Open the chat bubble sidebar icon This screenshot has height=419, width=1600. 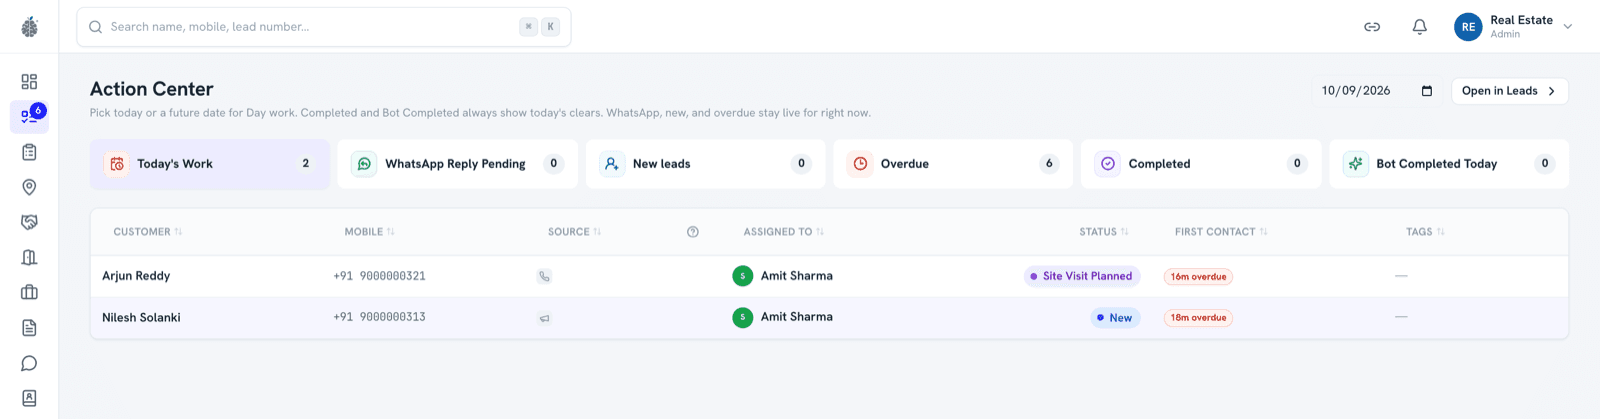(x=29, y=363)
